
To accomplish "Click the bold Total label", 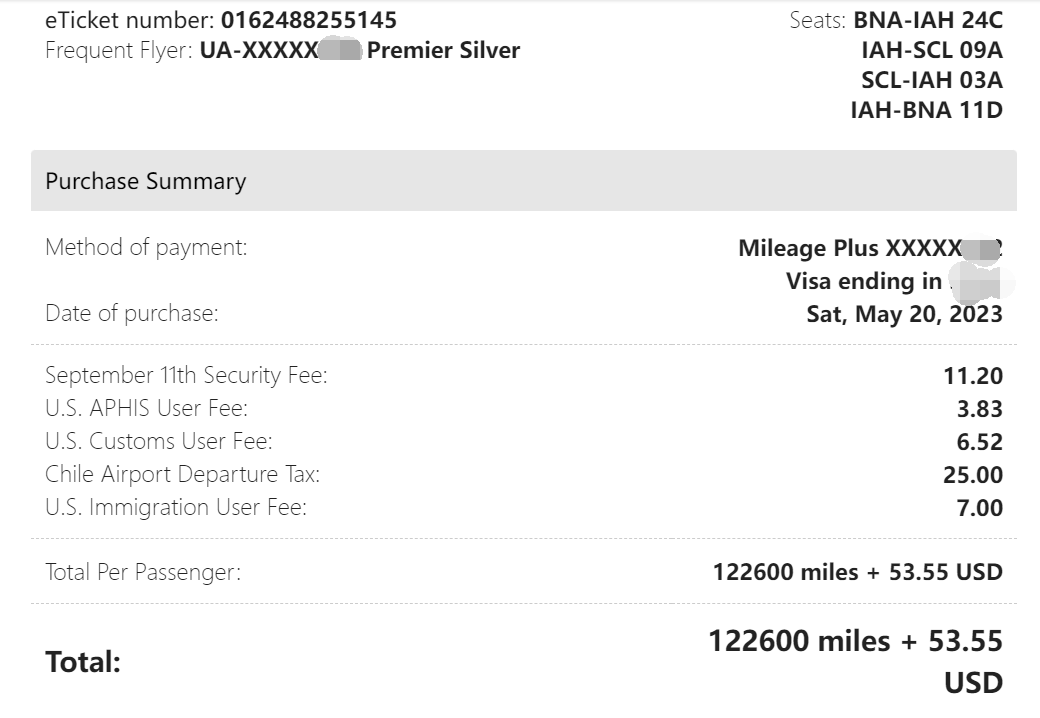I will tap(83, 661).
